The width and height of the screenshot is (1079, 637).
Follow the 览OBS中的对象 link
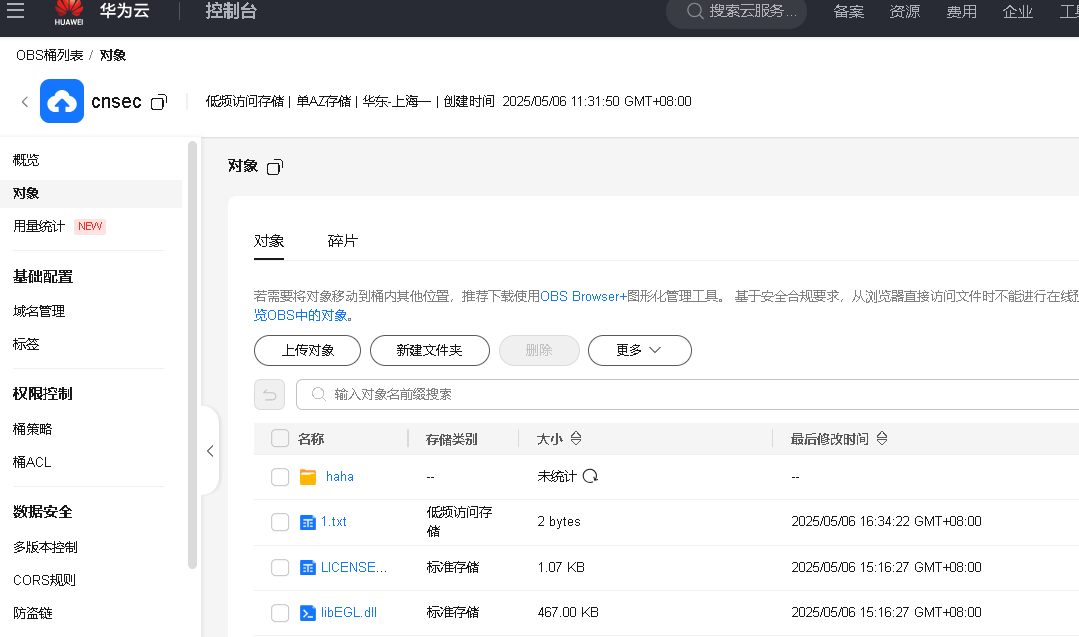[301, 315]
